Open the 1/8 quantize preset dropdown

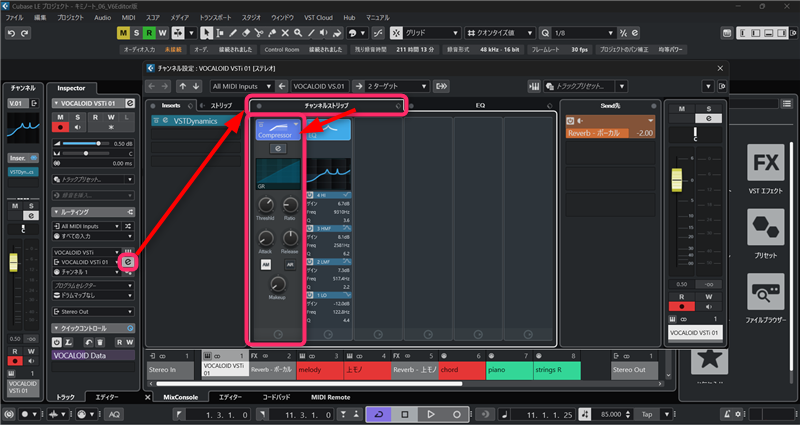coord(584,33)
